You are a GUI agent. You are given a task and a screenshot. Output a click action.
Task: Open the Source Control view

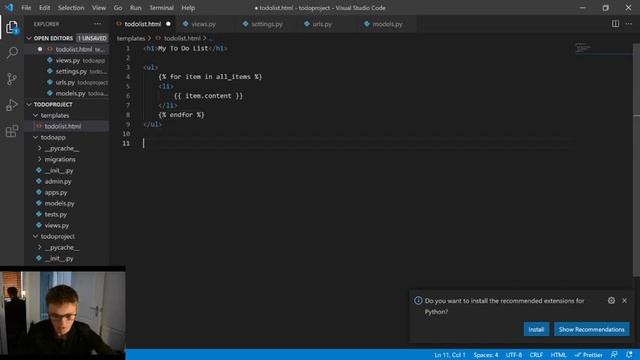(12, 79)
